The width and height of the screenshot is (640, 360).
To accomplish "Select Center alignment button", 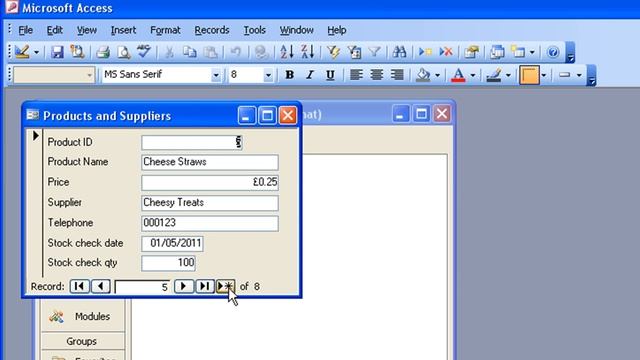I will coord(376,75).
